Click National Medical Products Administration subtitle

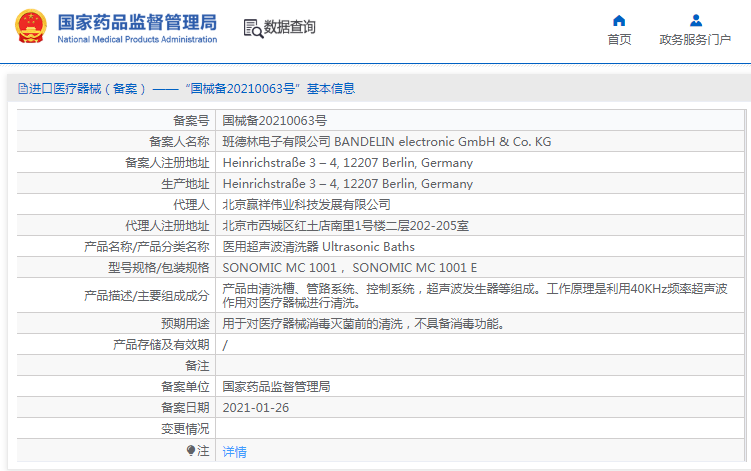pos(137,39)
